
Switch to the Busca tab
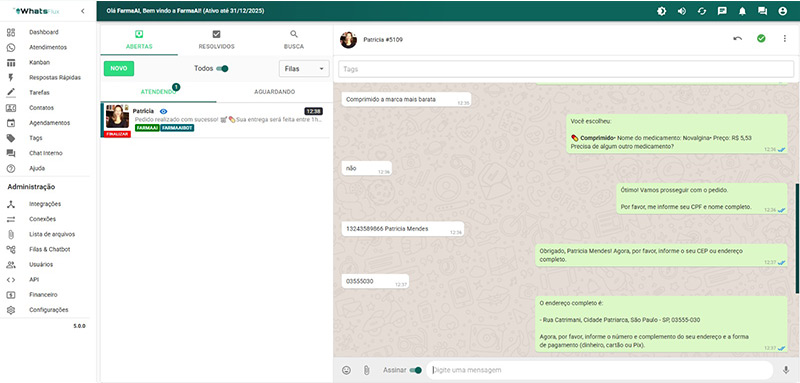pos(294,40)
